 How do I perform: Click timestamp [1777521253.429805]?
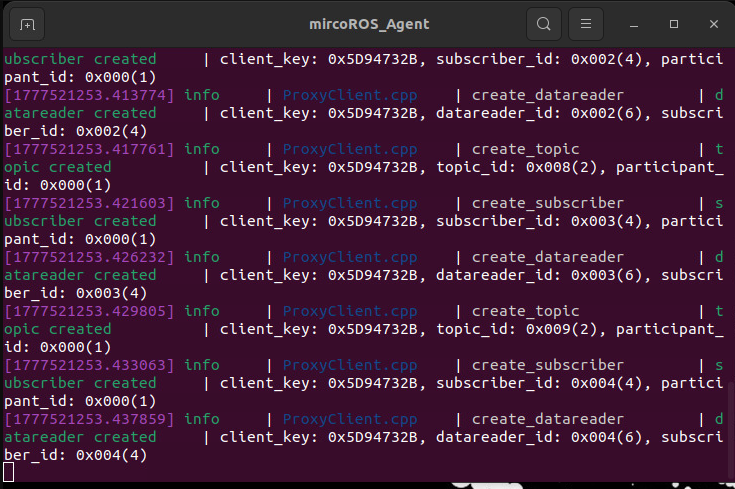pyautogui.click(x=89, y=311)
